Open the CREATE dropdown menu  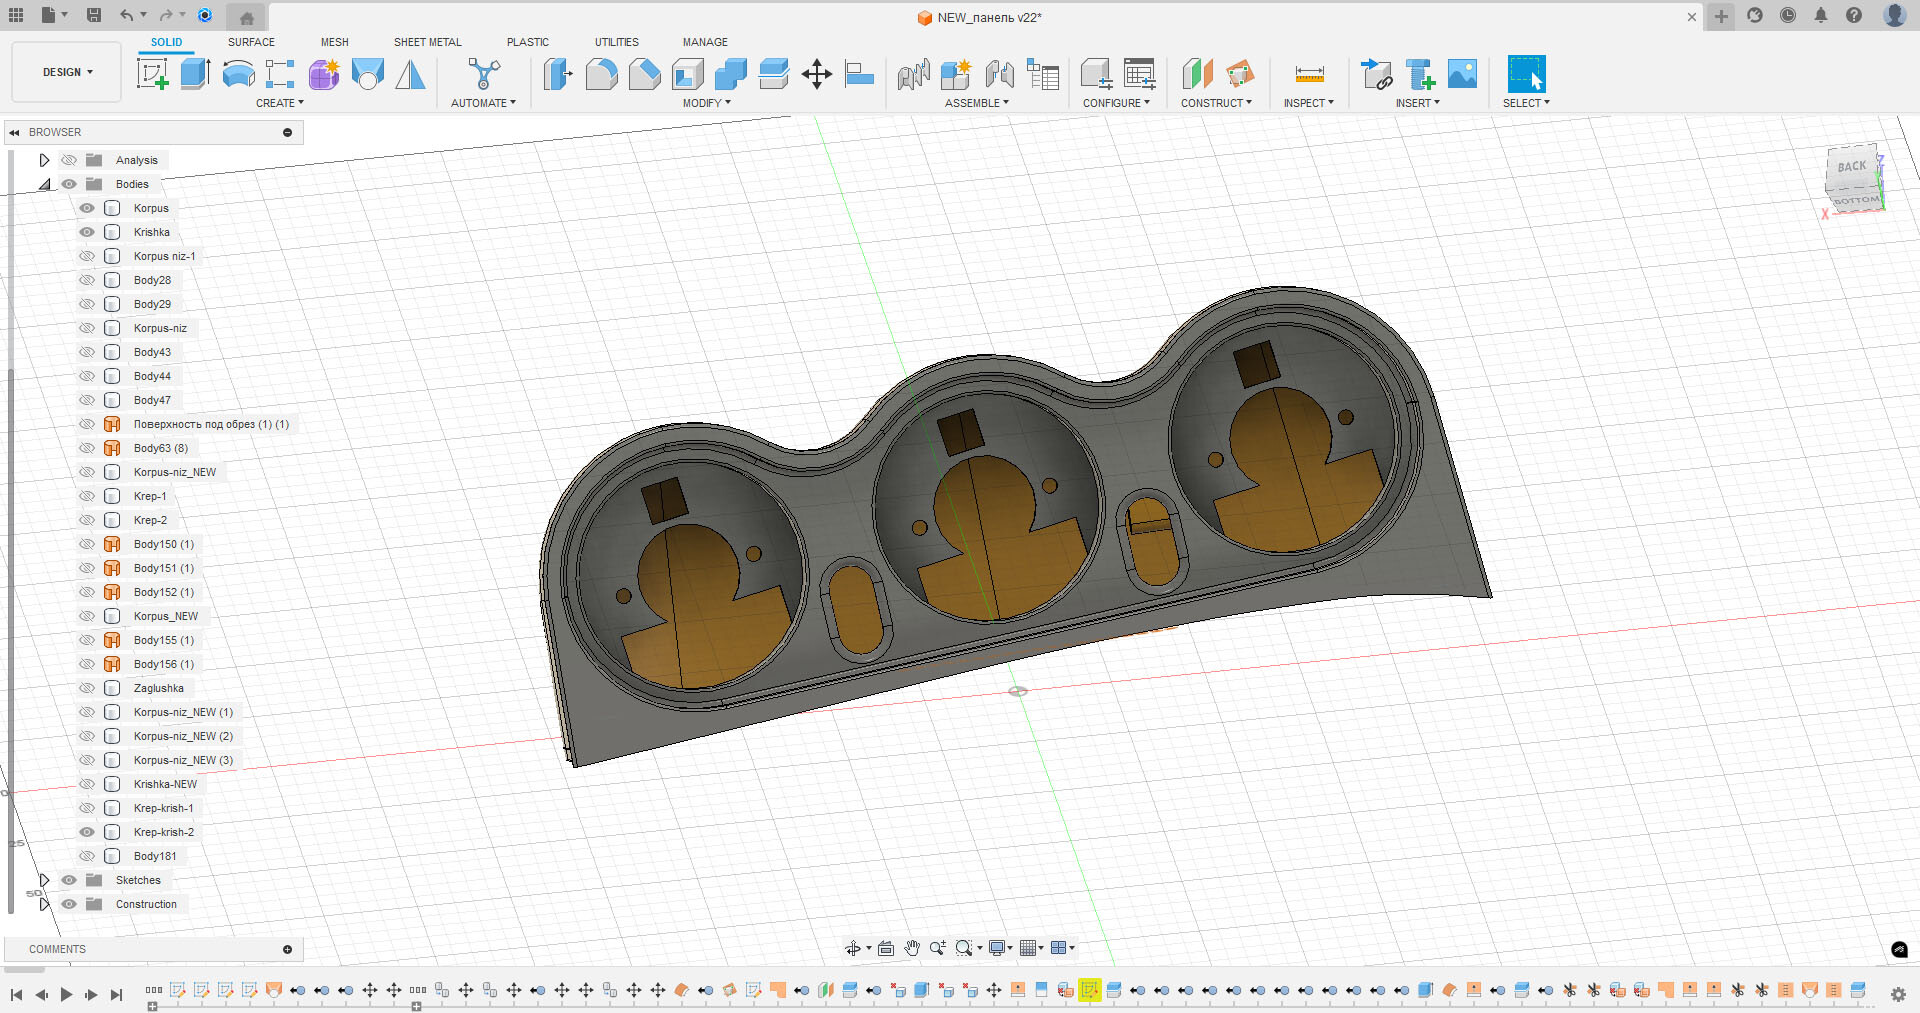280,103
